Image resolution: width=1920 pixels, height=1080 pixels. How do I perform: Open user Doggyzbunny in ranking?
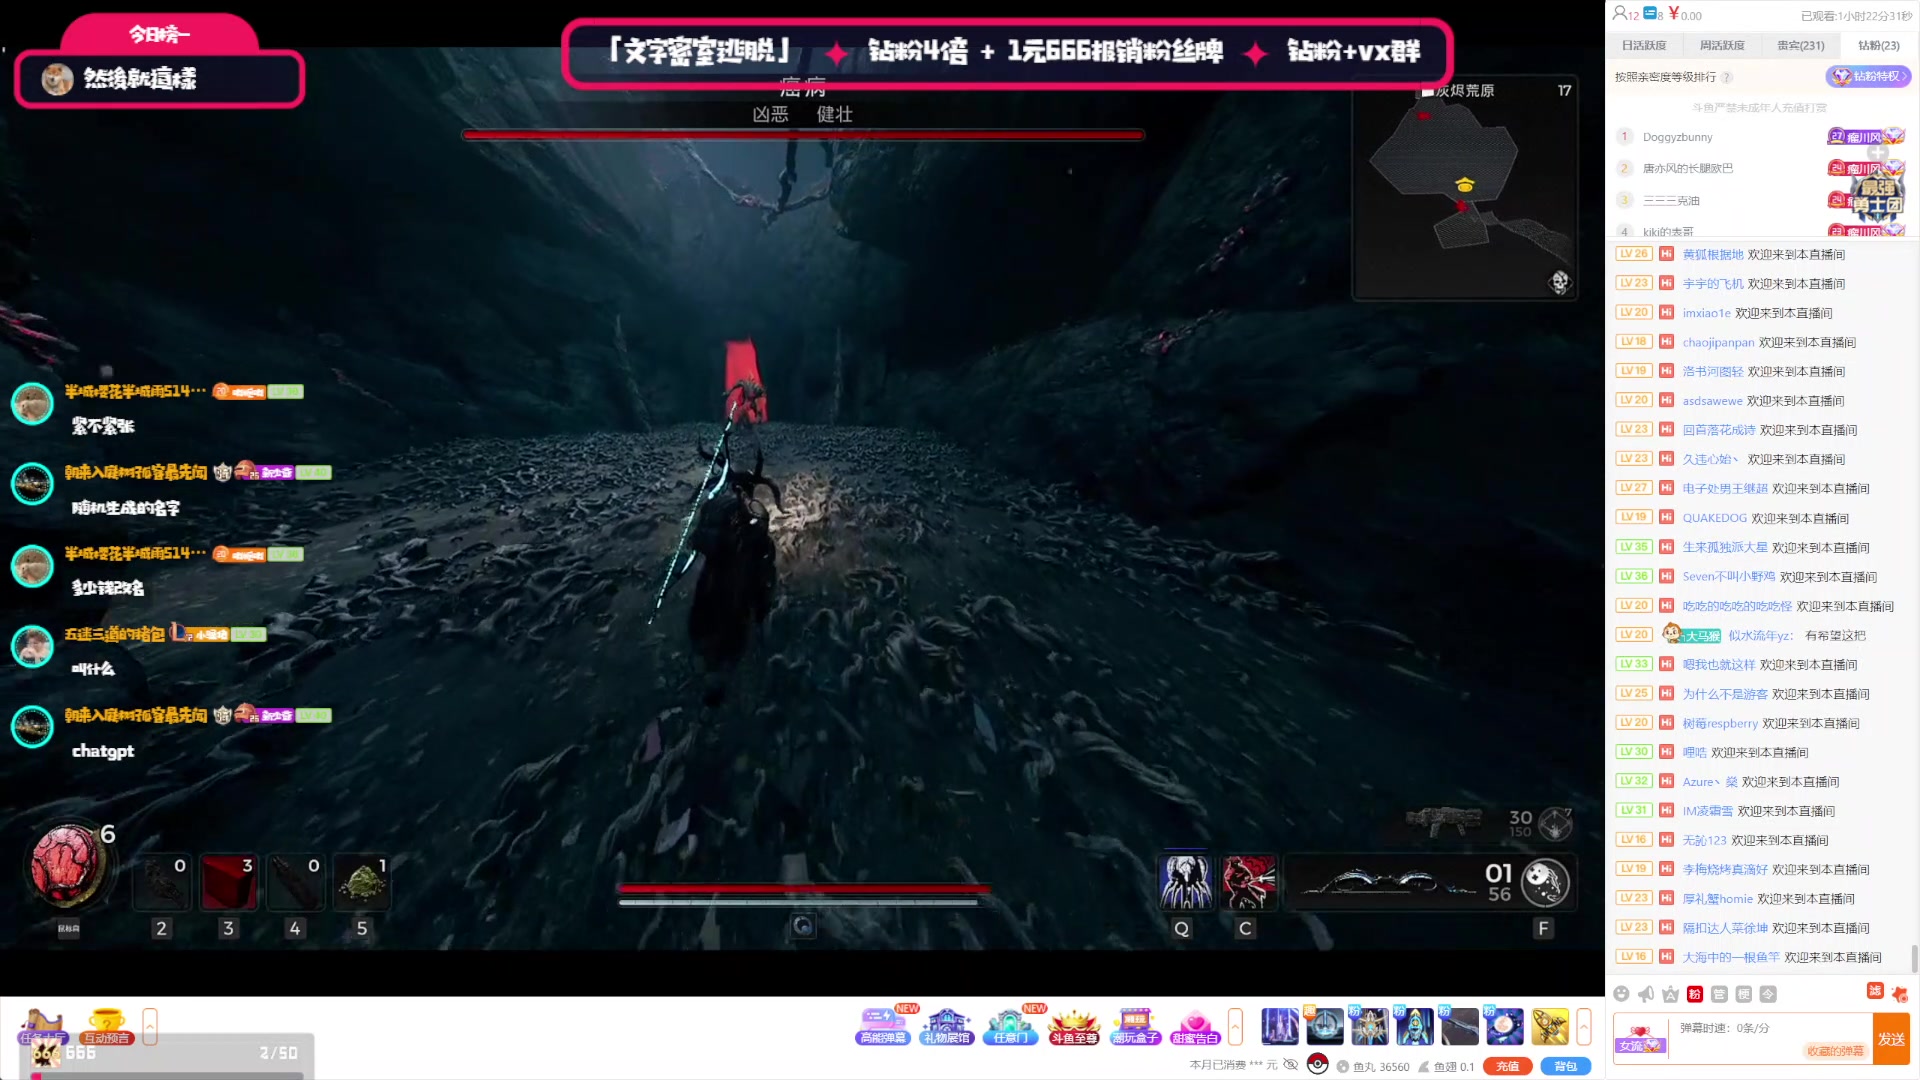1677,137
